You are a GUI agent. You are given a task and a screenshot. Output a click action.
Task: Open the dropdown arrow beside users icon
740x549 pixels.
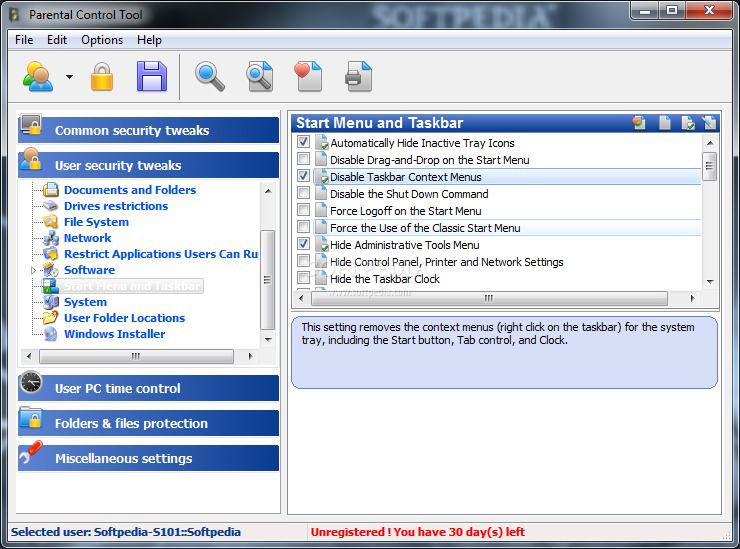pyautogui.click(x=69, y=76)
